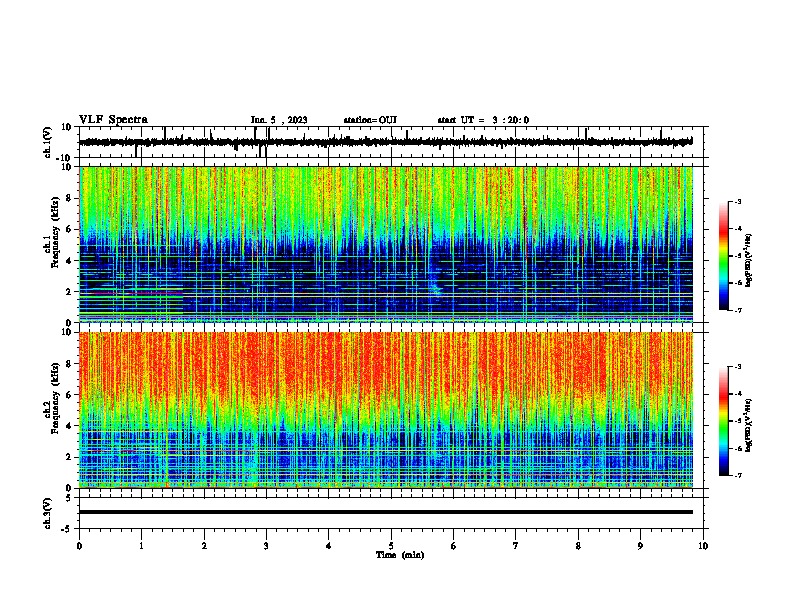Image resolution: width=792 pixels, height=612 pixels.
Task: Click the "-3" label on ch.2 colorbar
Action: coord(737,367)
